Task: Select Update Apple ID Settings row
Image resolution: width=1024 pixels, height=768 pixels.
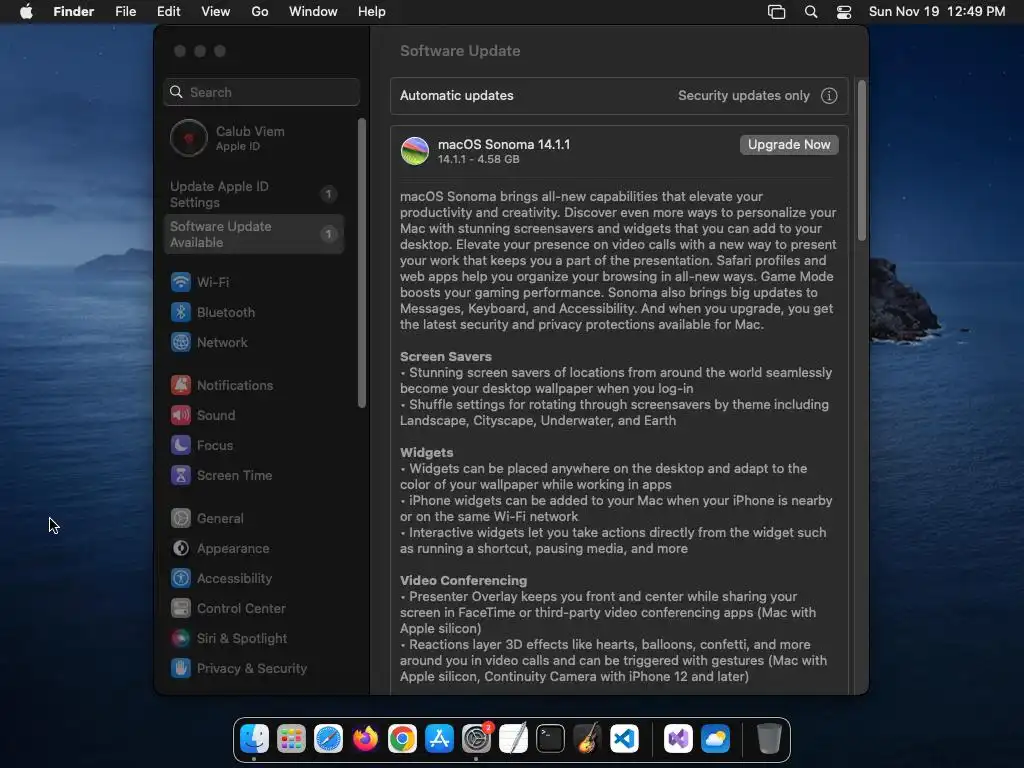Action: pyautogui.click(x=255, y=195)
